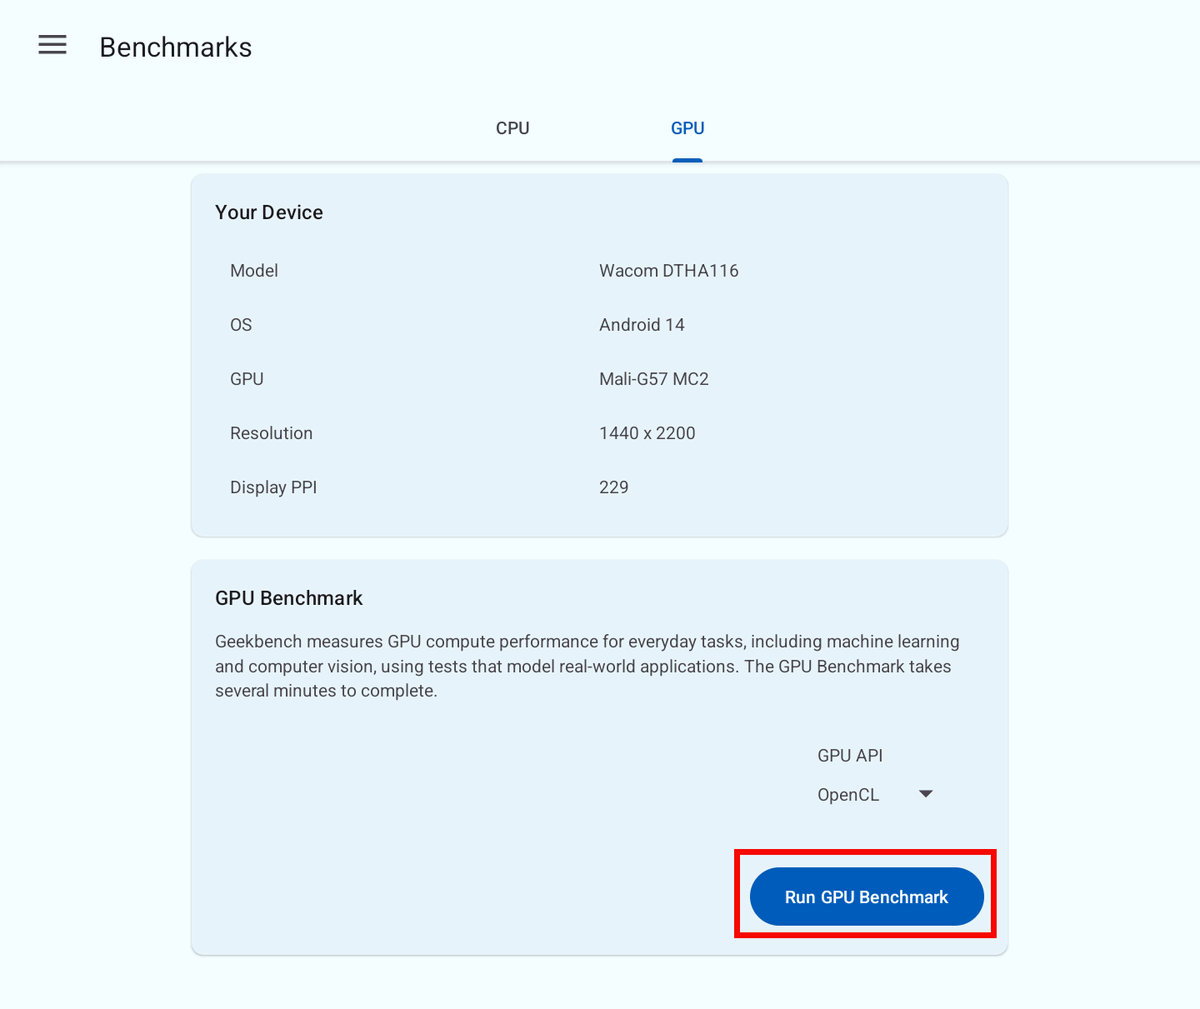The height and width of the screenshot is (1009, 1200).
Task: Click the Wacom DTHA116 model value
Action: [669, 270]
